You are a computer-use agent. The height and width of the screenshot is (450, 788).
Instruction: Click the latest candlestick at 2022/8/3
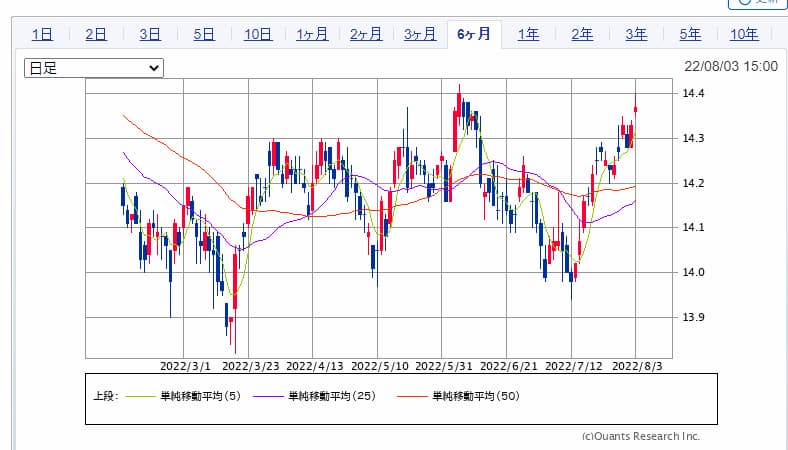click(636, 109)
